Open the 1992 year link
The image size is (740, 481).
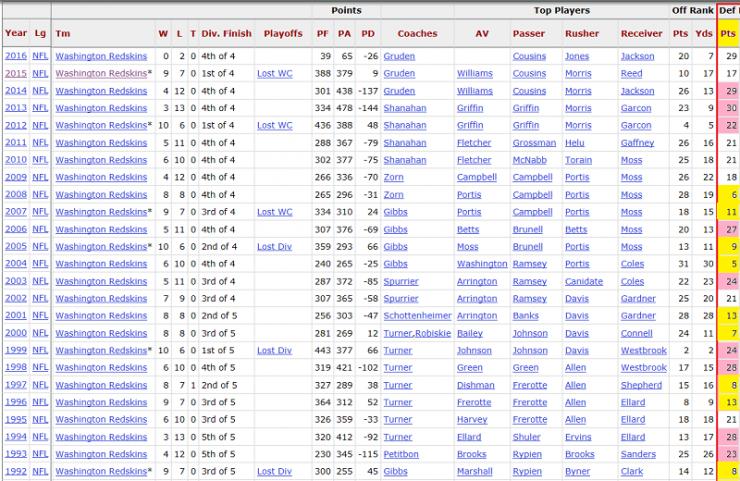(x=16, y=472)
